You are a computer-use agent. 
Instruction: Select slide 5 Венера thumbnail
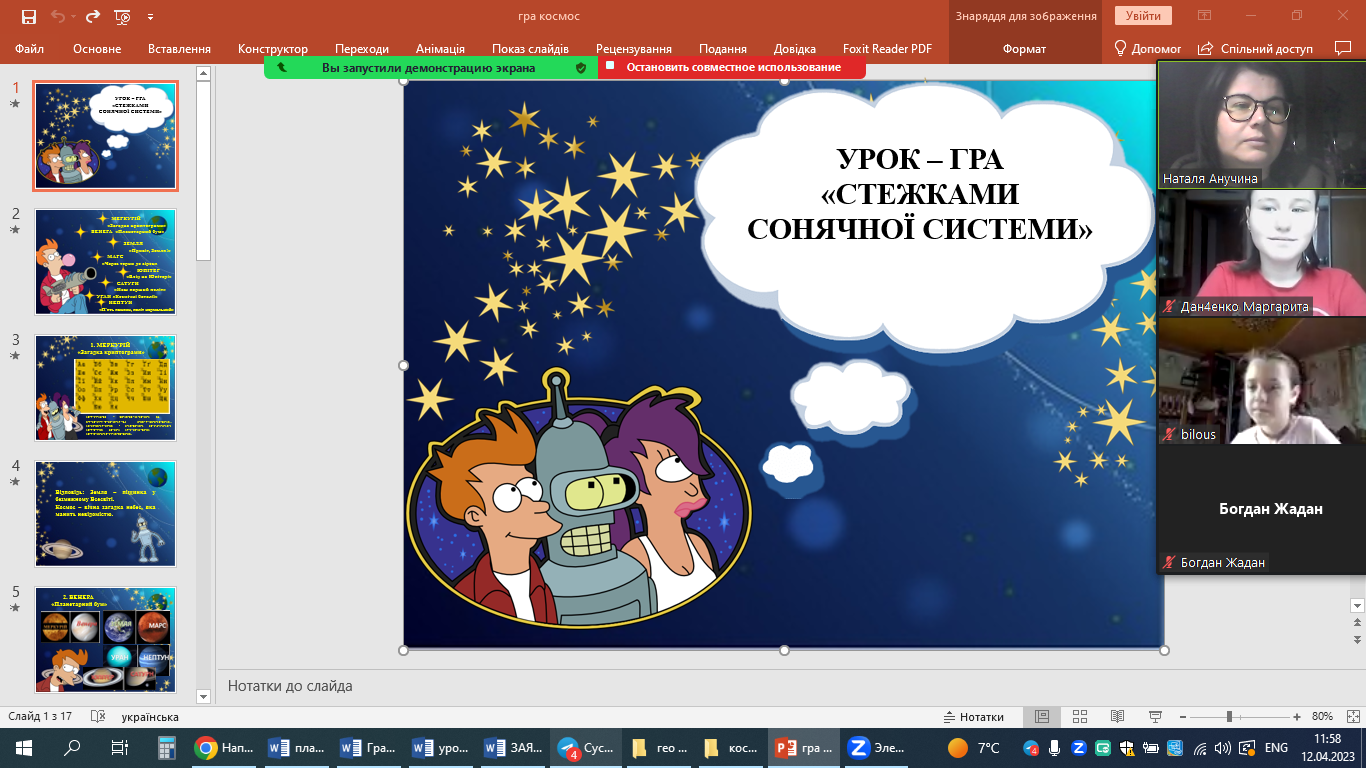[x=105, y=640]
